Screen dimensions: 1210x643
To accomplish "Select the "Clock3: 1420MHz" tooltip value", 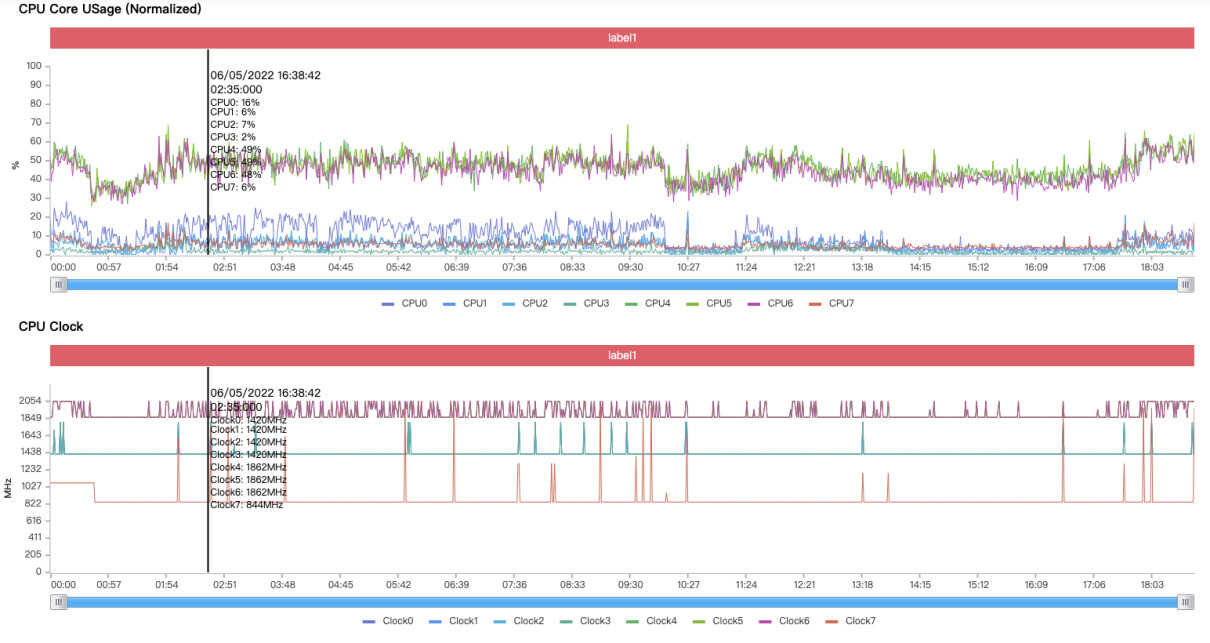I will point(248,454).
